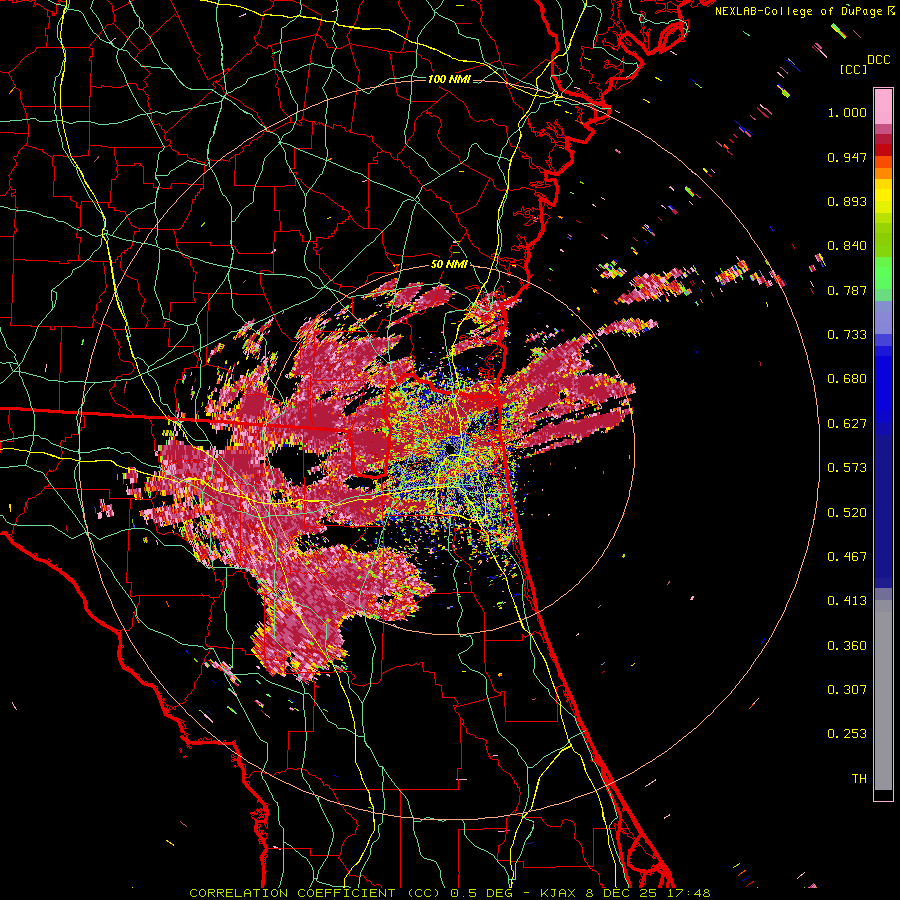900x900 pixels.
Task: Click the 0.360 color scale value
Action: [847, 646]
